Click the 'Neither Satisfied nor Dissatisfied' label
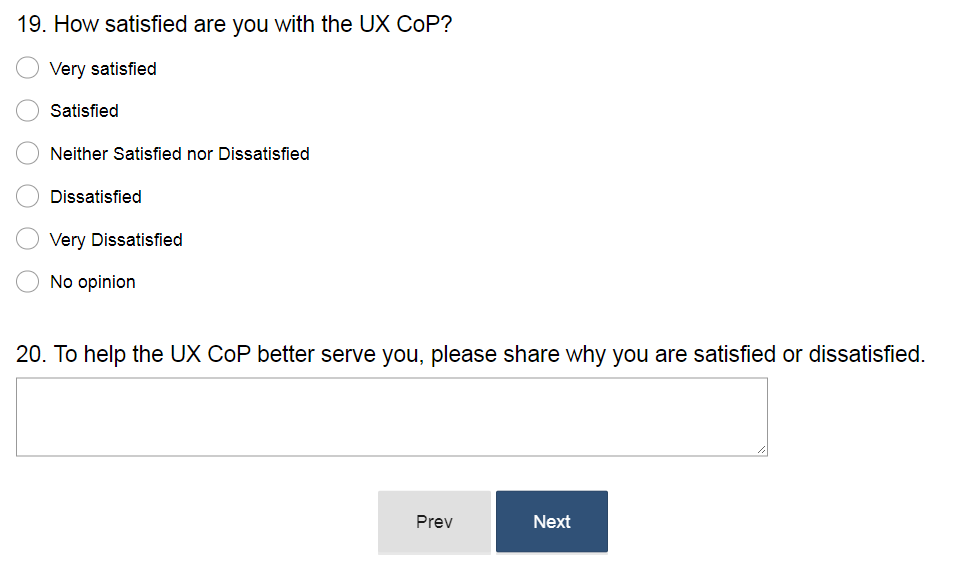 (x=180, y=154)
